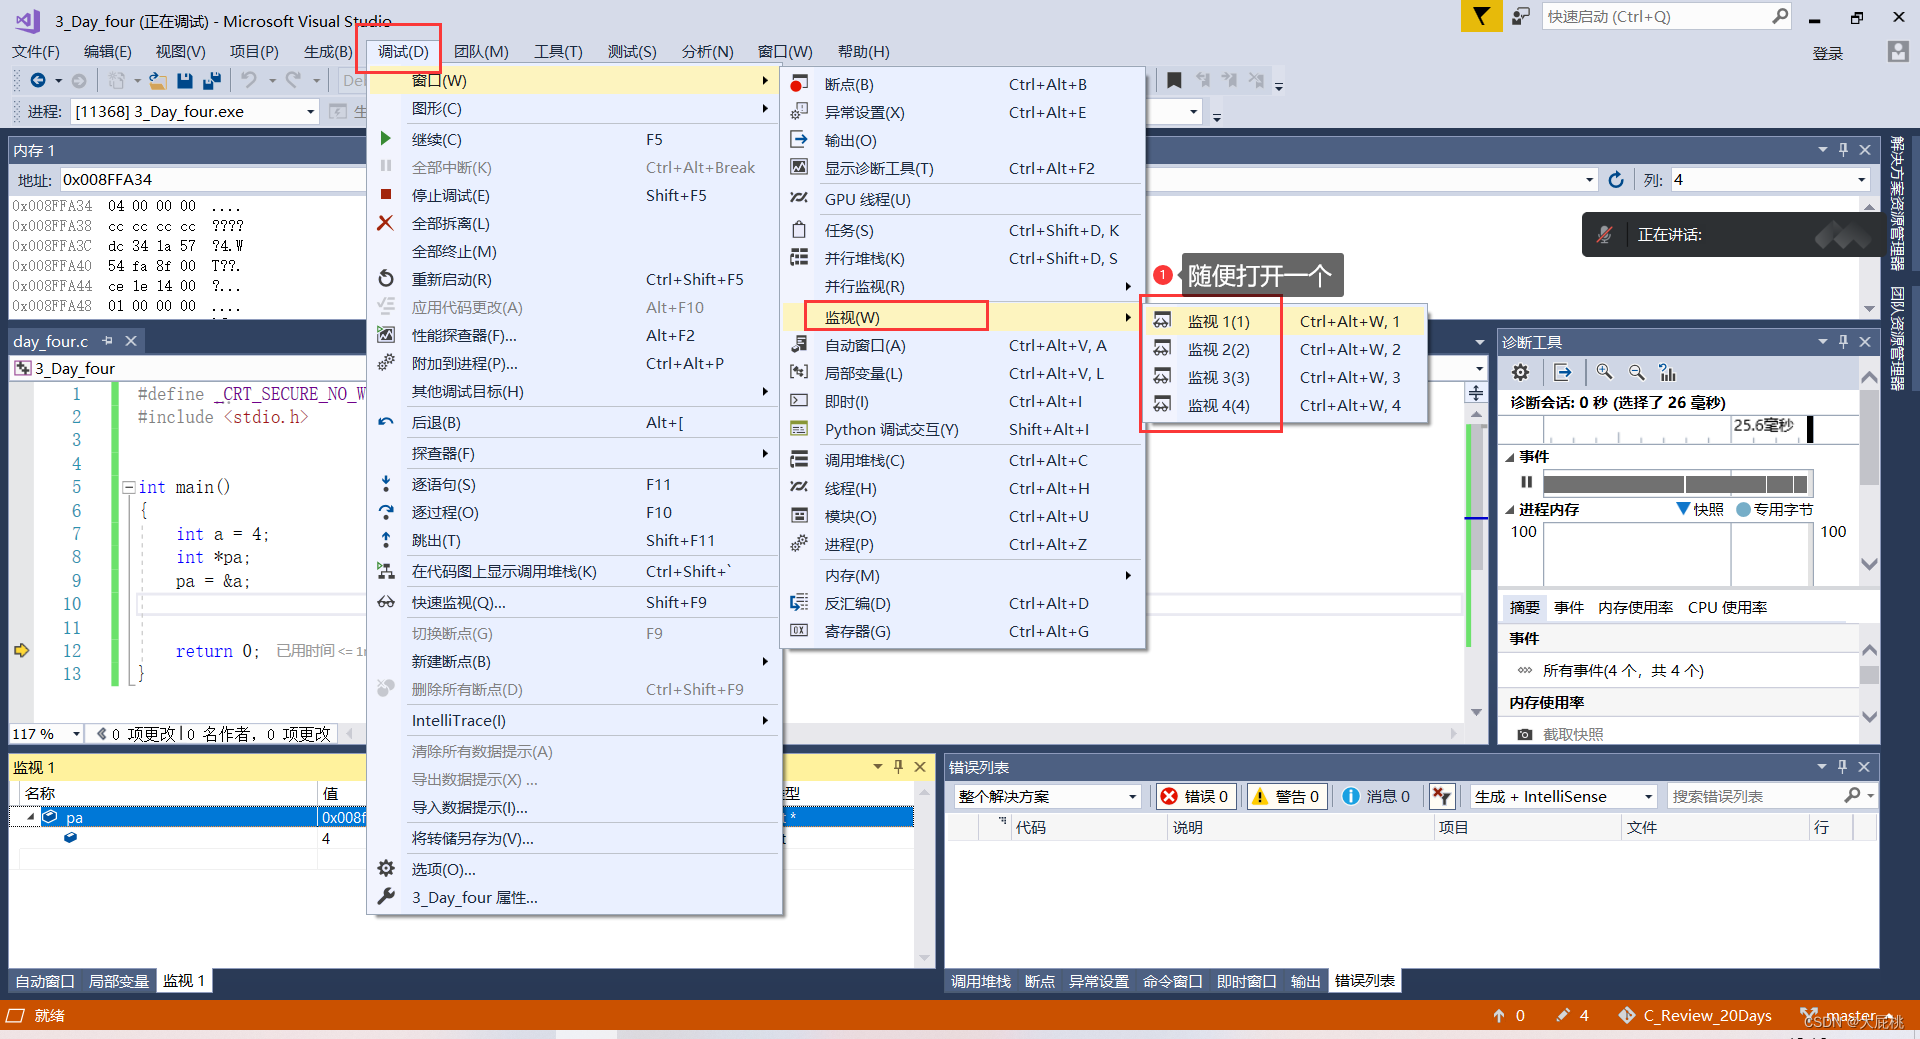Screen dimensions: 1920x1039
Task: Open 监视 4(4) watch window
Action: 1284,406
